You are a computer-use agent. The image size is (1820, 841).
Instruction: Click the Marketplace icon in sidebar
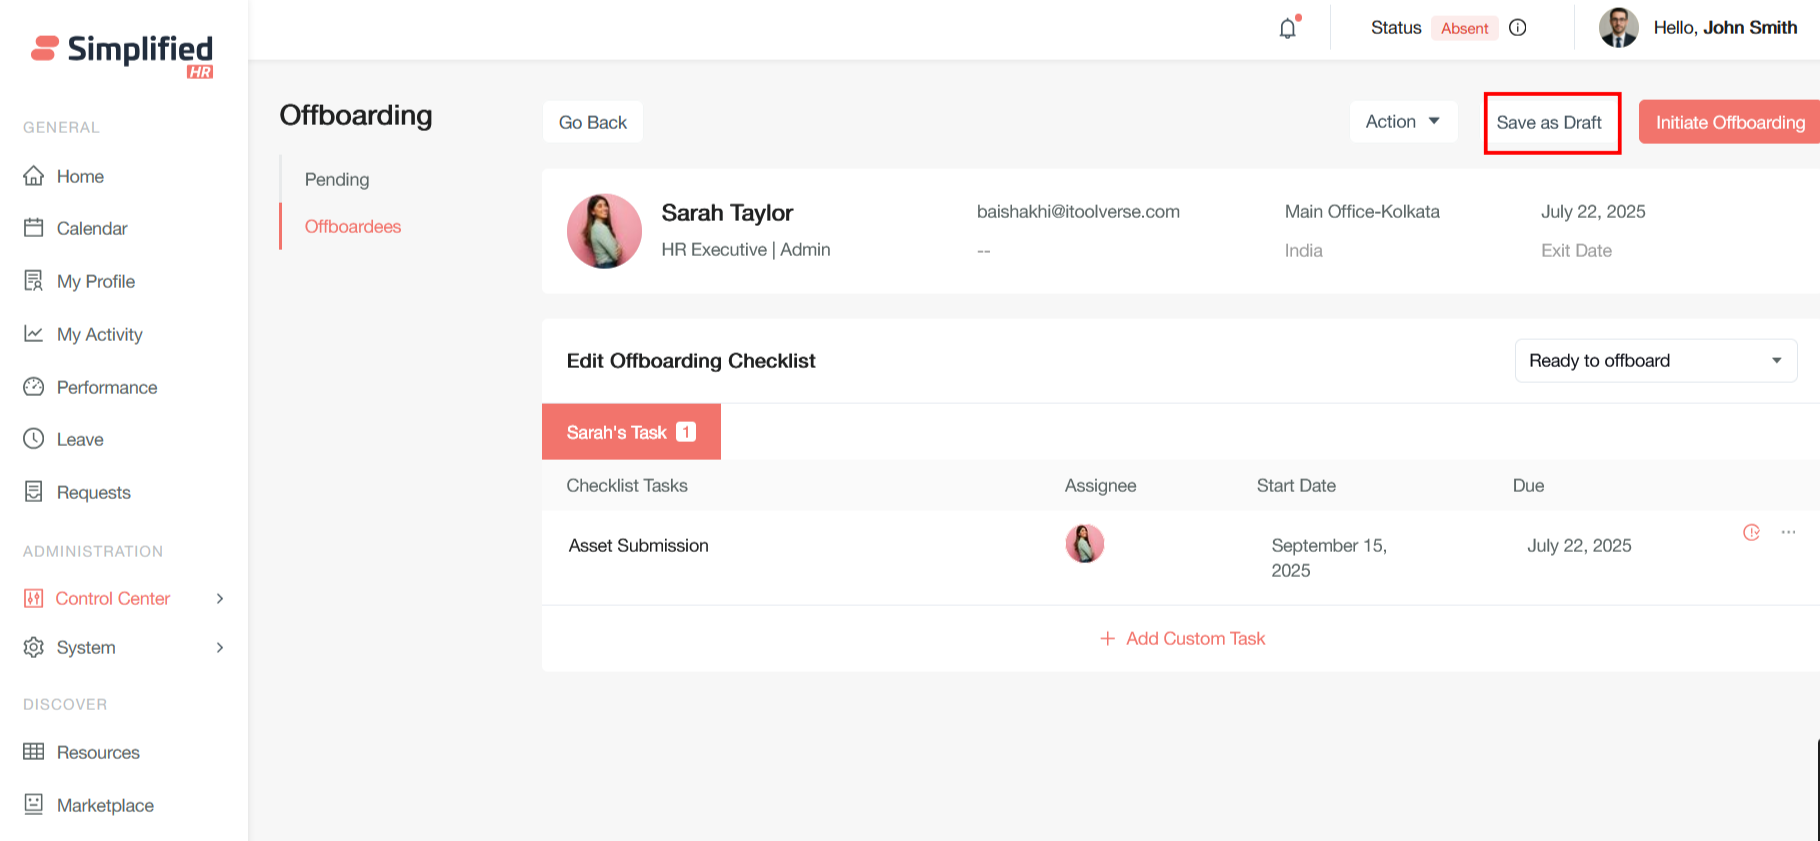coord(34,804)
